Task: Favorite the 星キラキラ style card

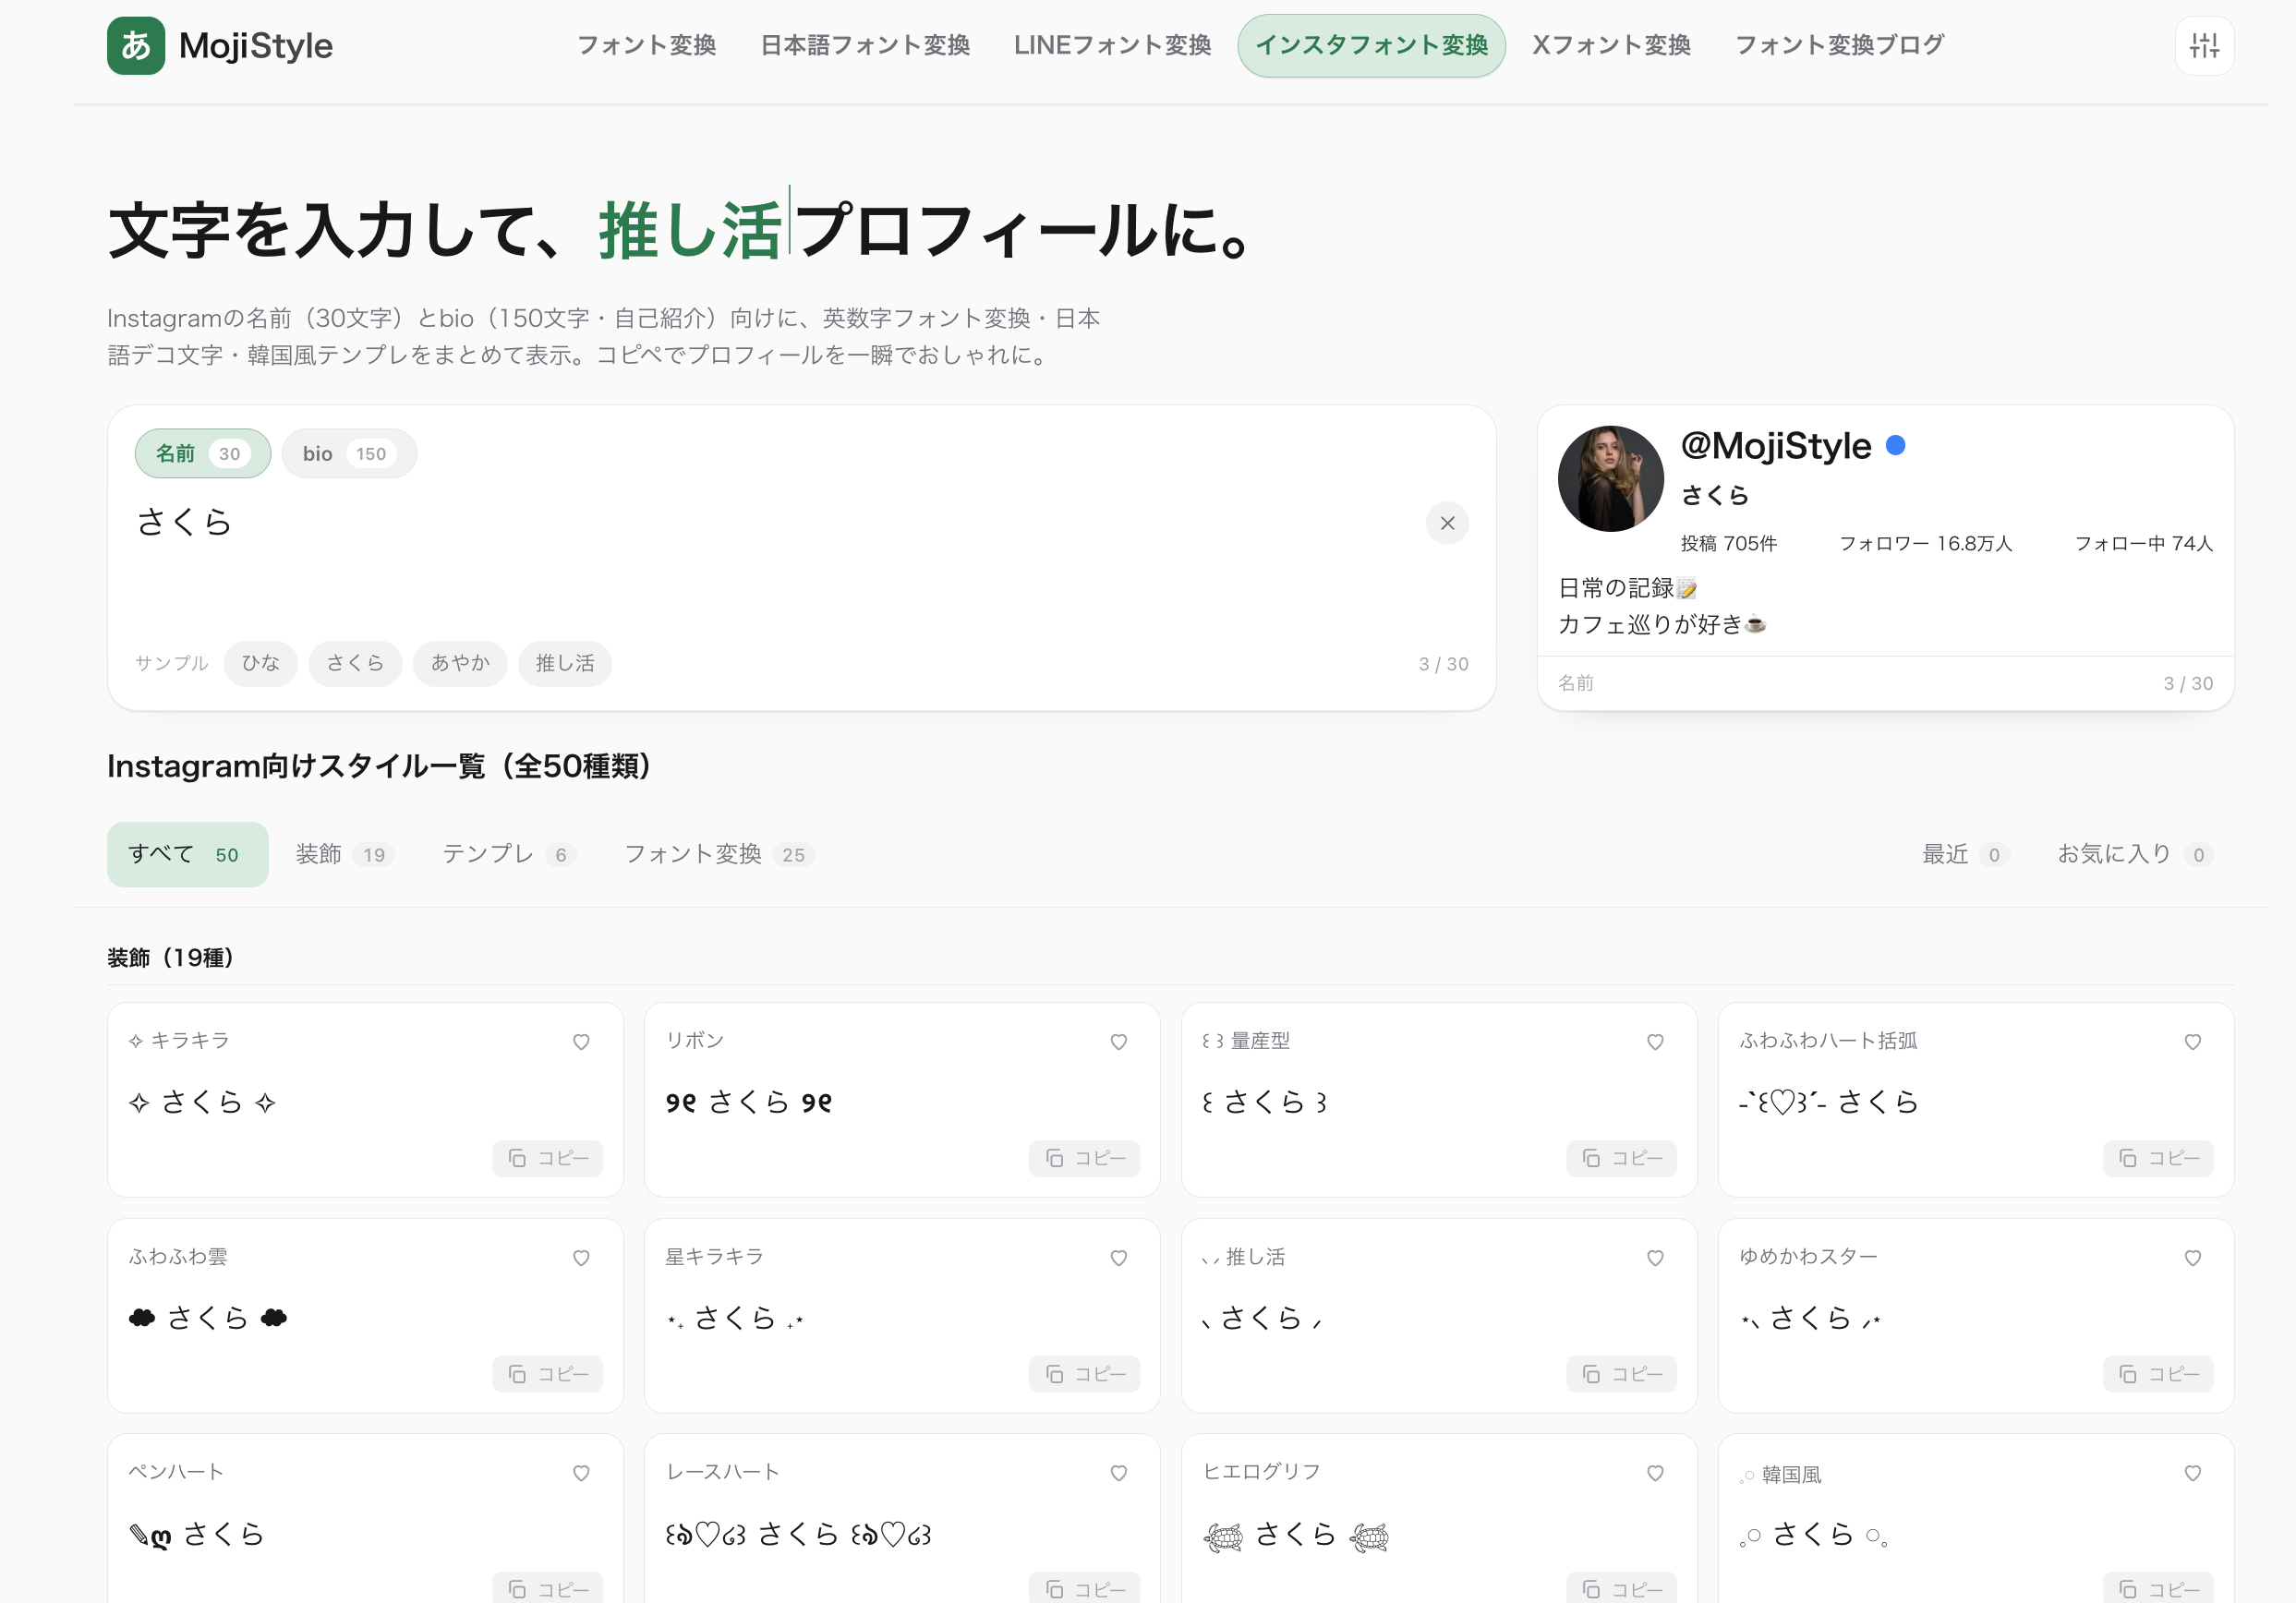Action: click(1118, 1257)
